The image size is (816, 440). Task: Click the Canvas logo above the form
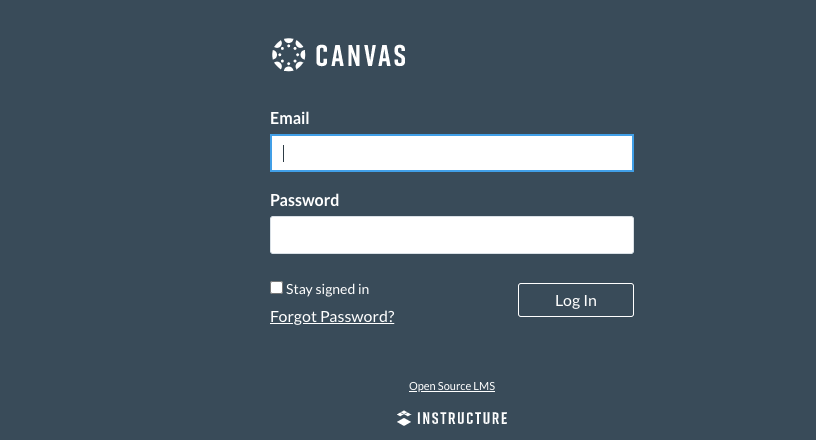(x=338, y=55)
